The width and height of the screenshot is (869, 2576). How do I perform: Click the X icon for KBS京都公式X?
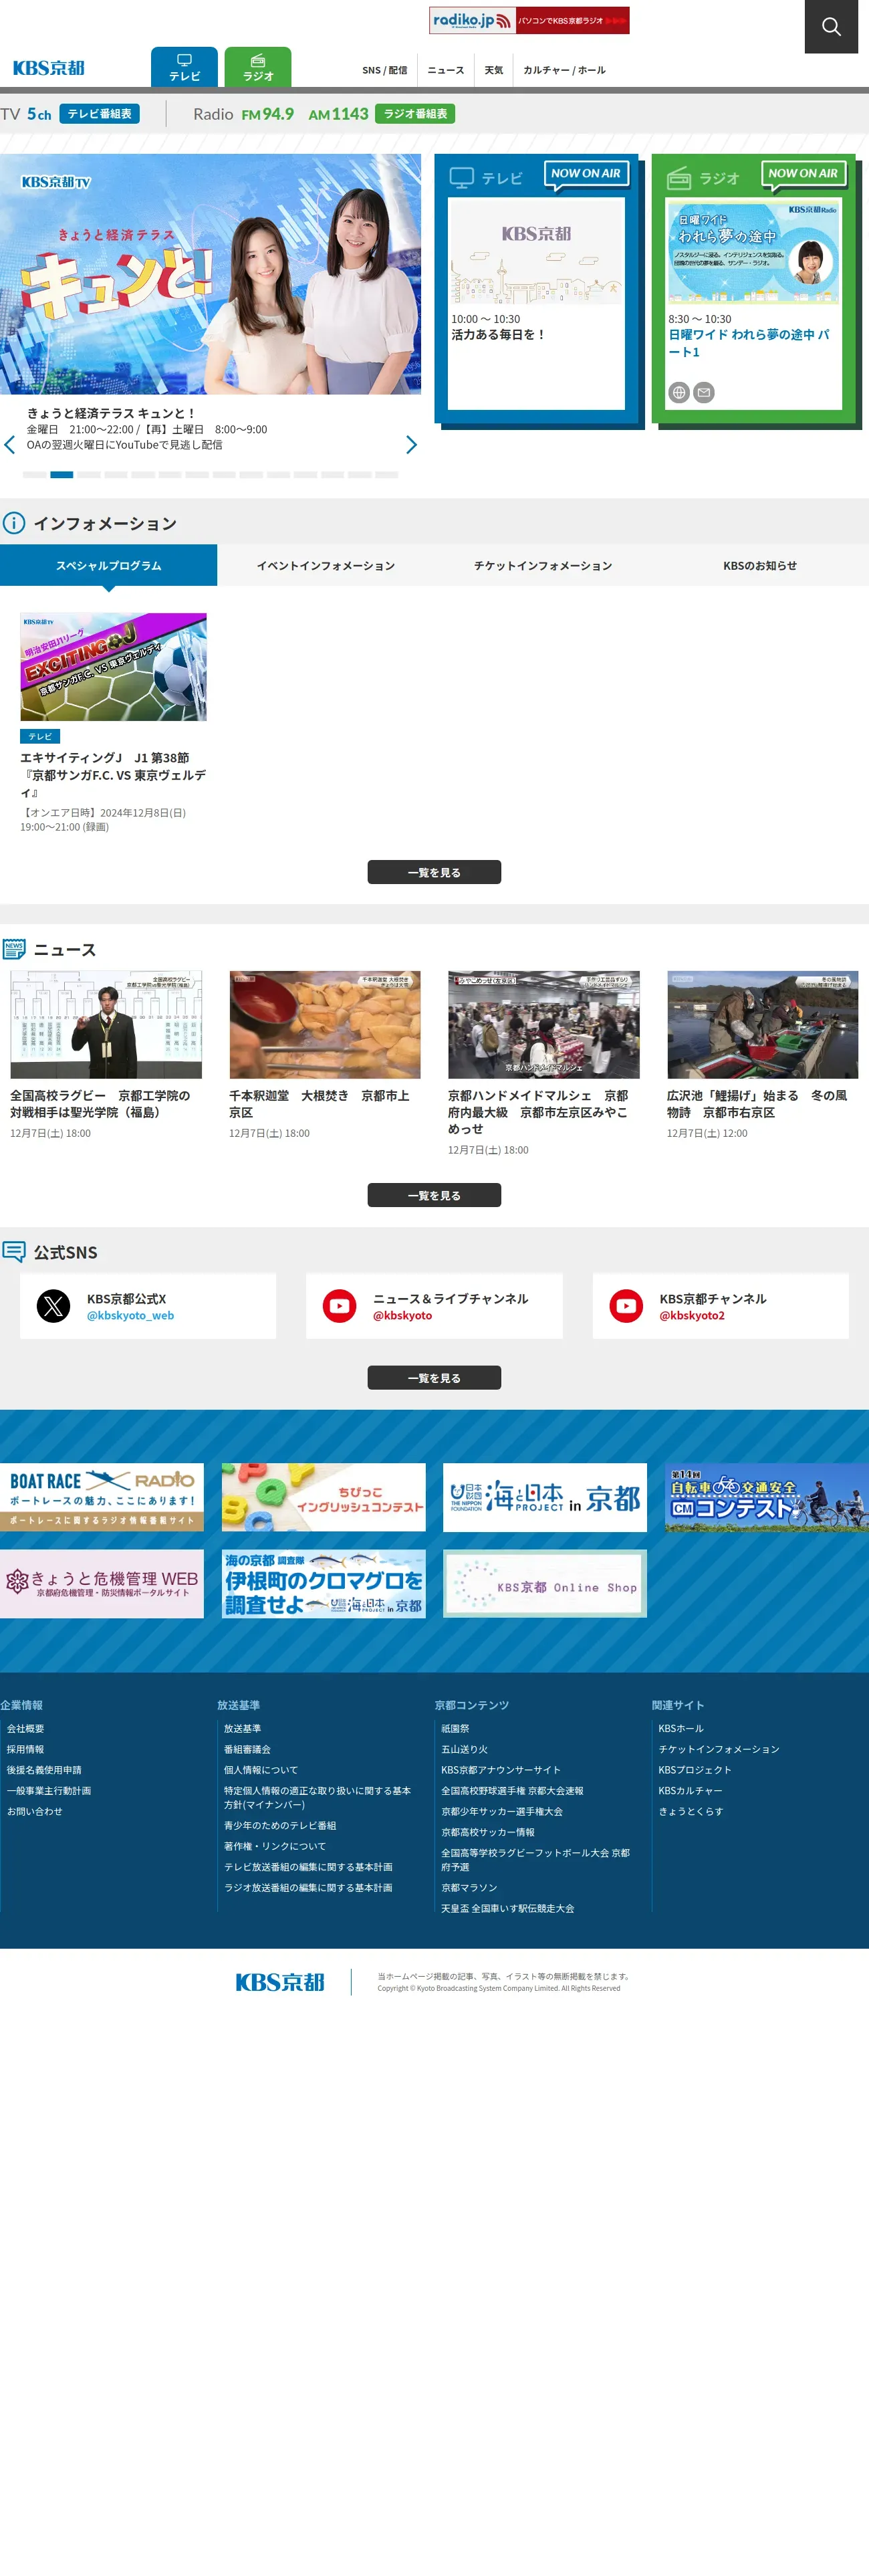(x=54, y=1306)
